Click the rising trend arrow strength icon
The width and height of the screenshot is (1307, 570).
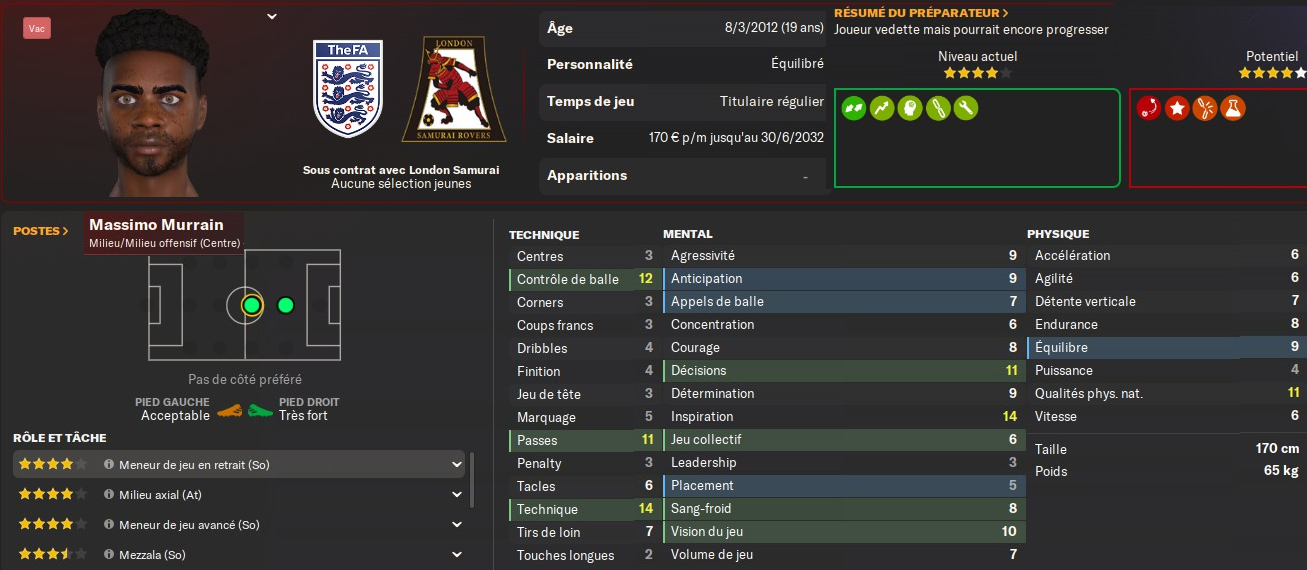(881, 108)
